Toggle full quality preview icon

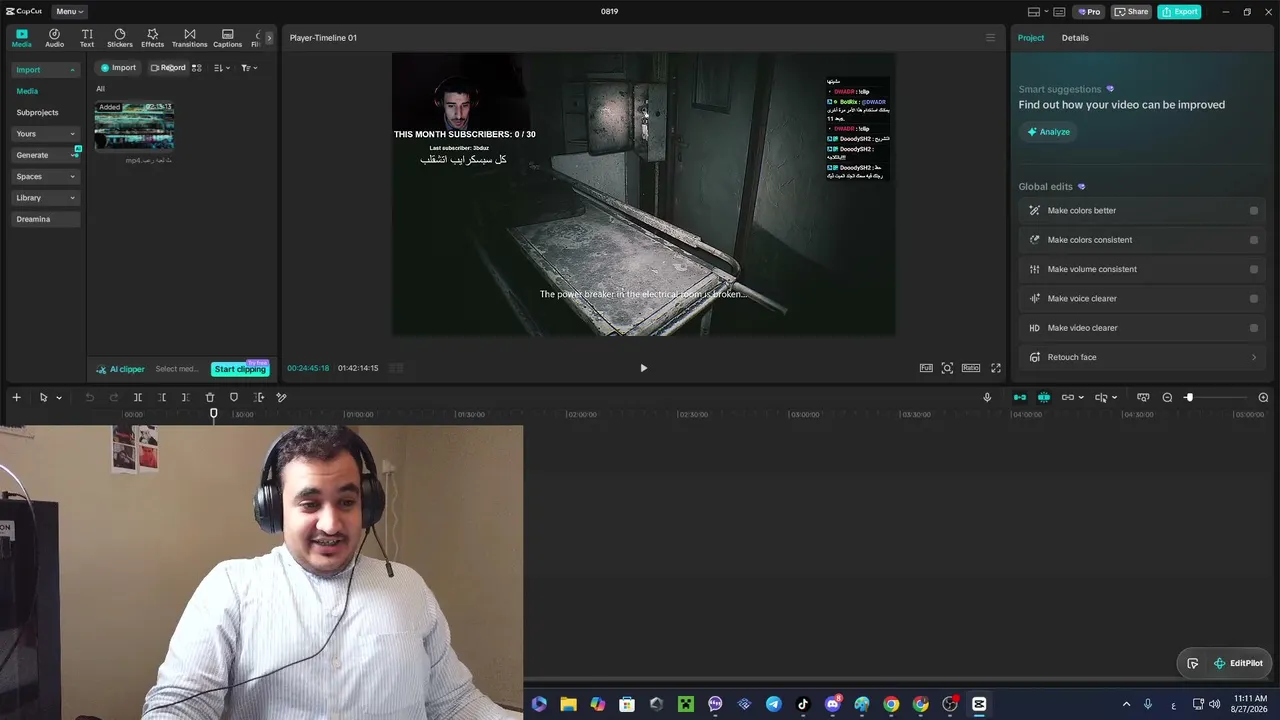click(926, 368)
